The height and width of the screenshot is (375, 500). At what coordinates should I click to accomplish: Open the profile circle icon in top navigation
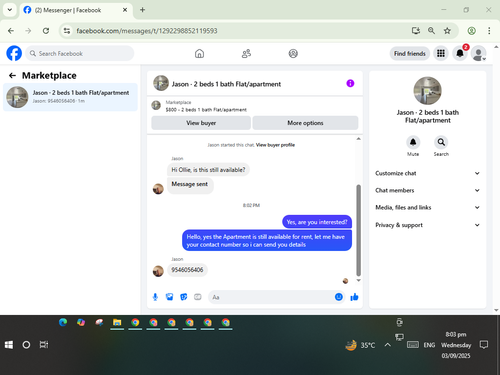point(293,53)
